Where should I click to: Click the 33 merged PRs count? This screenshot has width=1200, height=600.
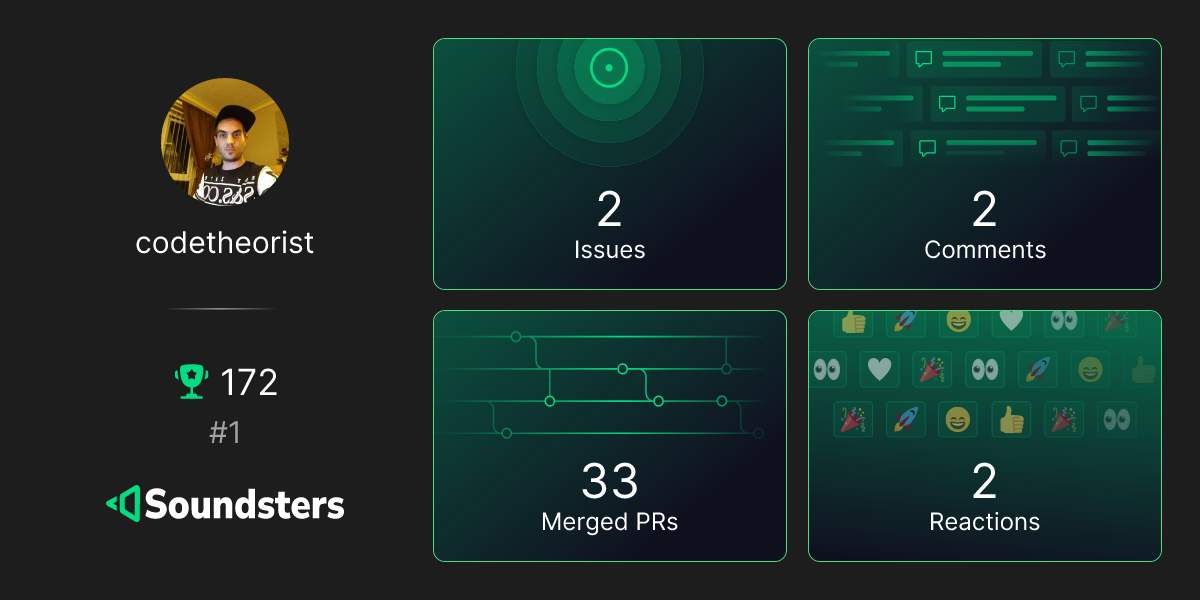(609, 481)
